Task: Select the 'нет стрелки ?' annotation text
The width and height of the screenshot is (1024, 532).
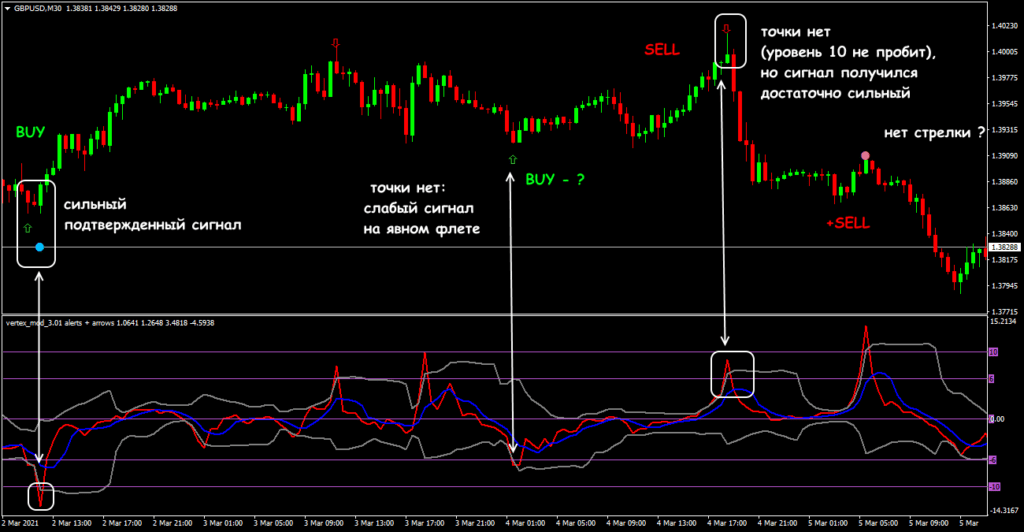Action: click(928, 133)
